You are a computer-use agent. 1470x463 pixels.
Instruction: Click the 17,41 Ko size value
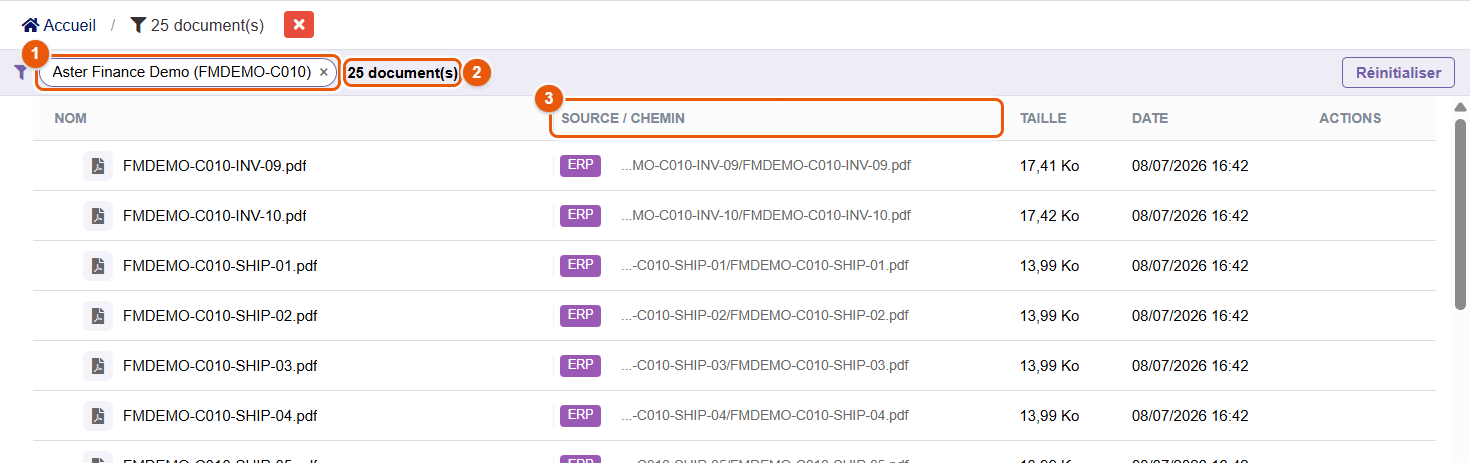pos(1049,166)
